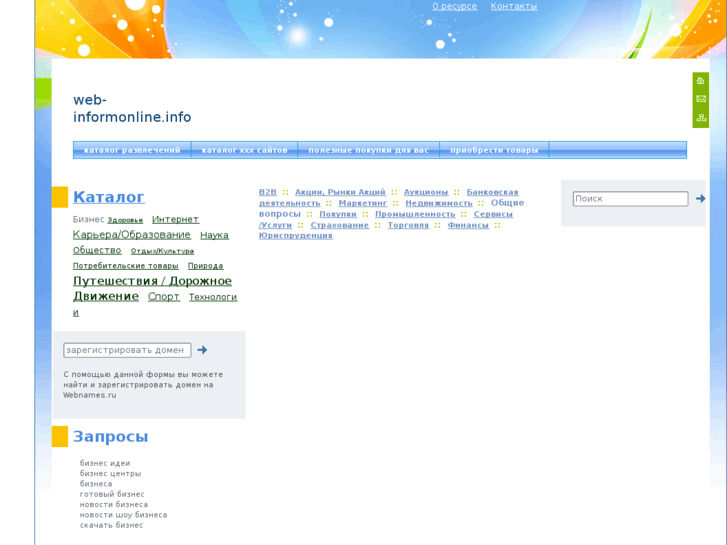Open the Страхование subcategory link

pyautogui.click(x=340, y=225)
